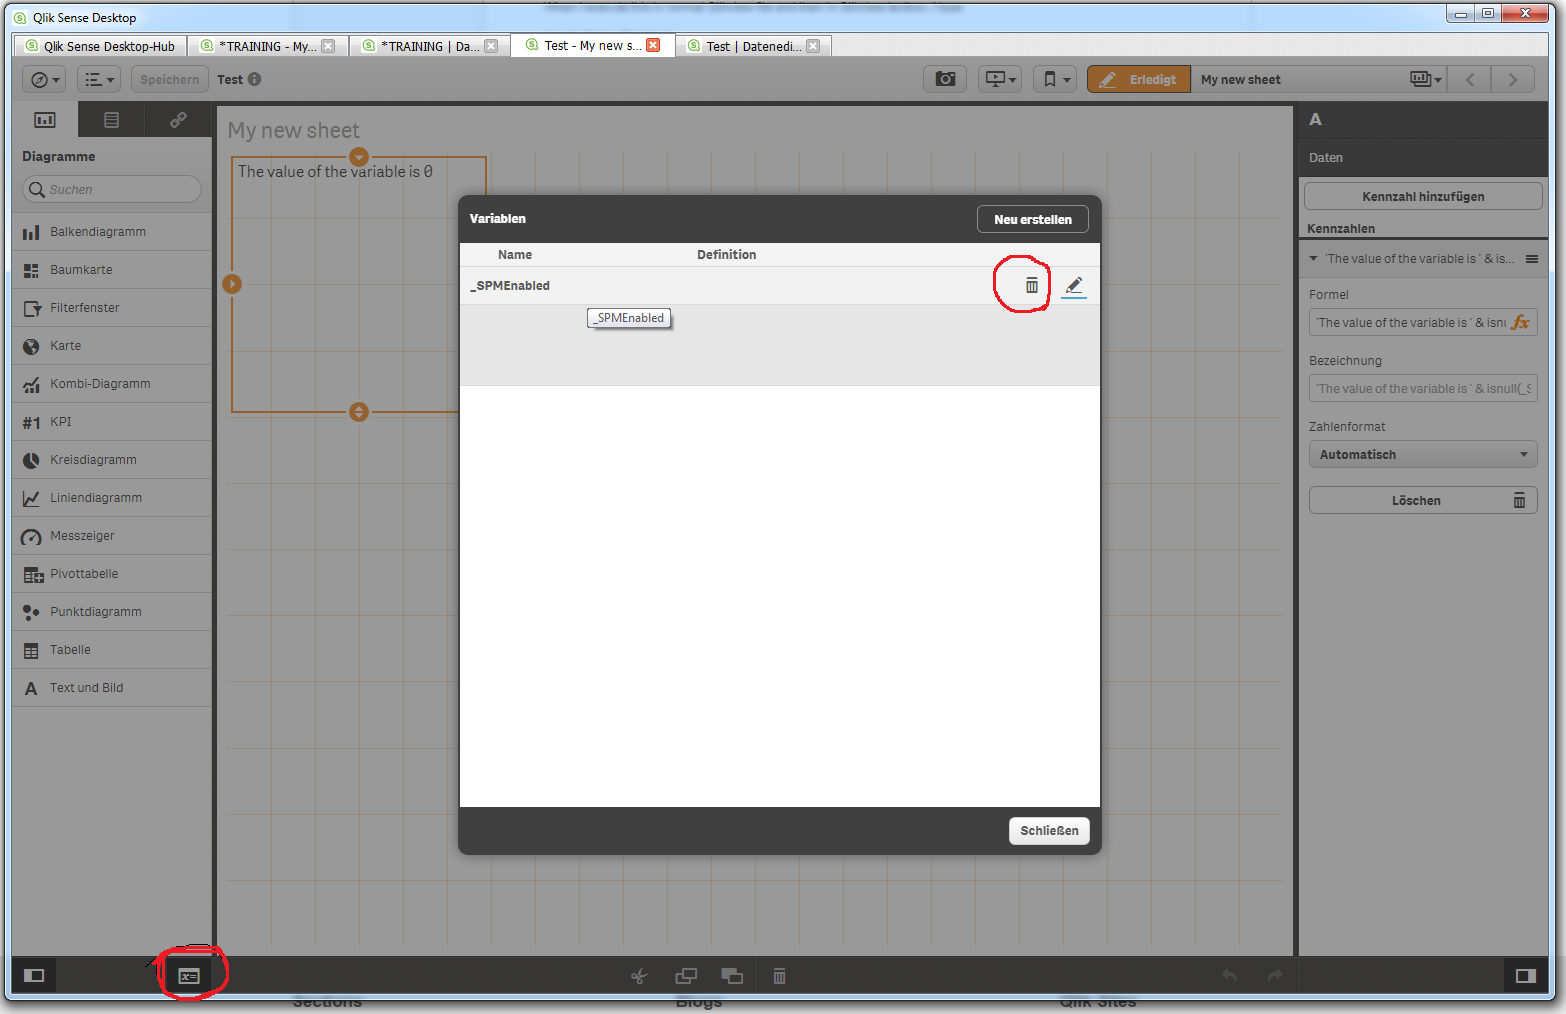The image size is (1566, 1014).
Task: Open the expression editor fx icon
Action: point(1521,322)
